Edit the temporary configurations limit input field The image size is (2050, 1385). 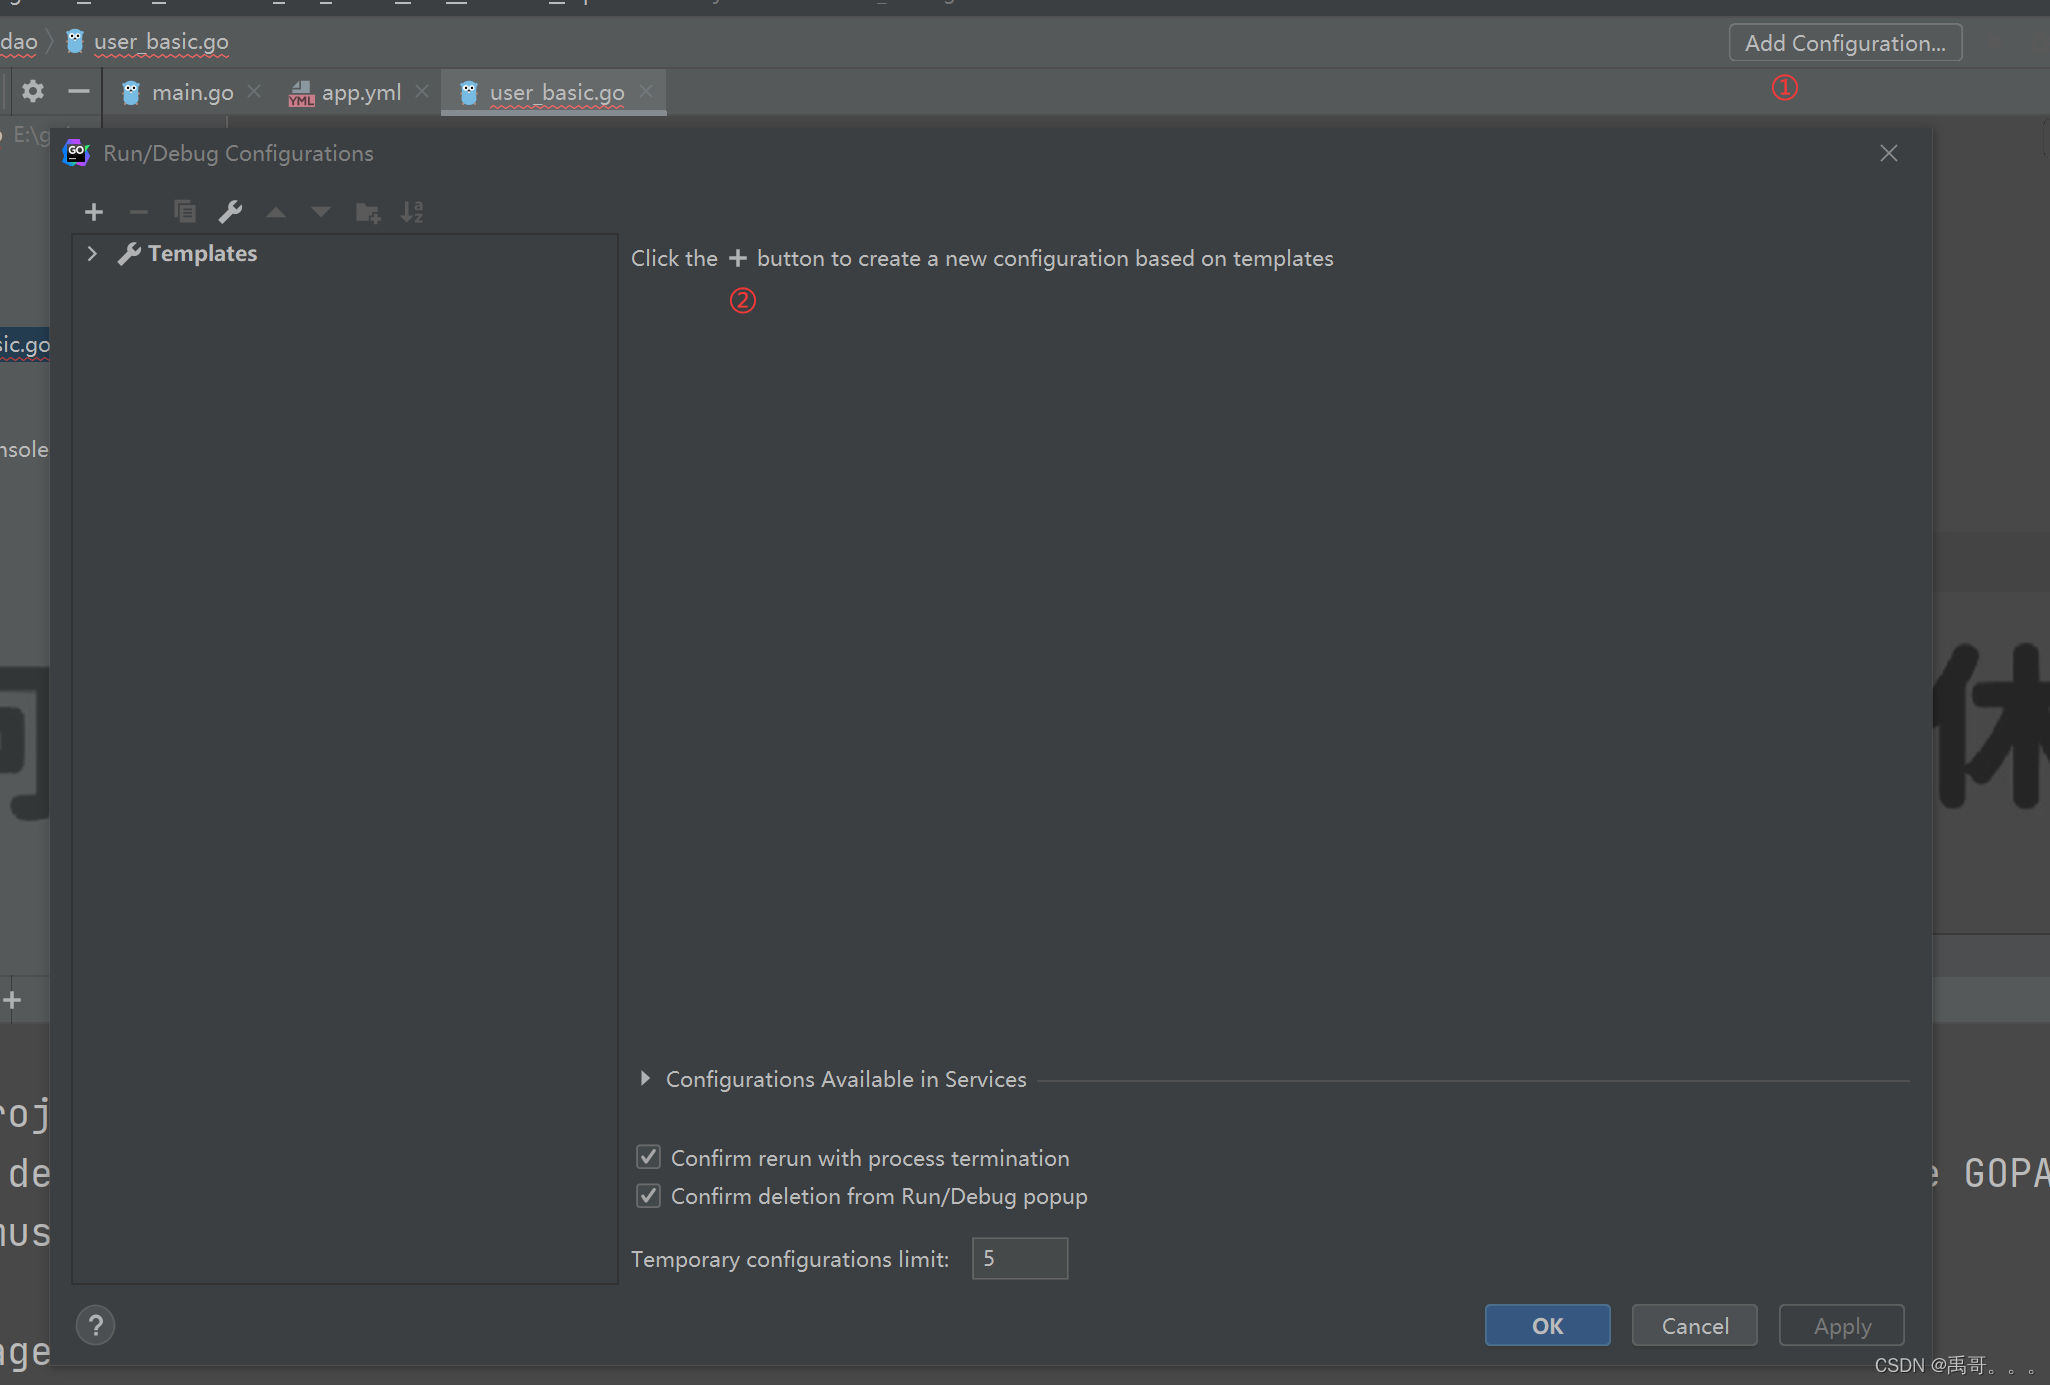tap(1019, 1258)
